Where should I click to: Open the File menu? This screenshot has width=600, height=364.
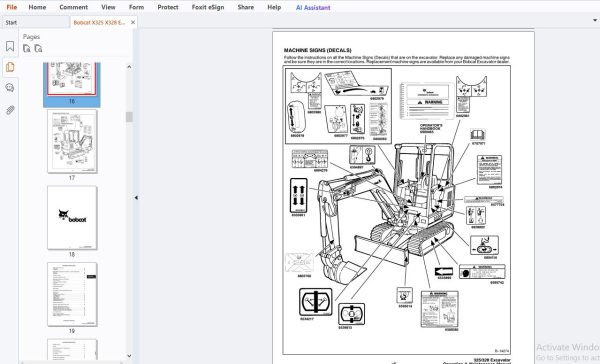click(11, 7)
